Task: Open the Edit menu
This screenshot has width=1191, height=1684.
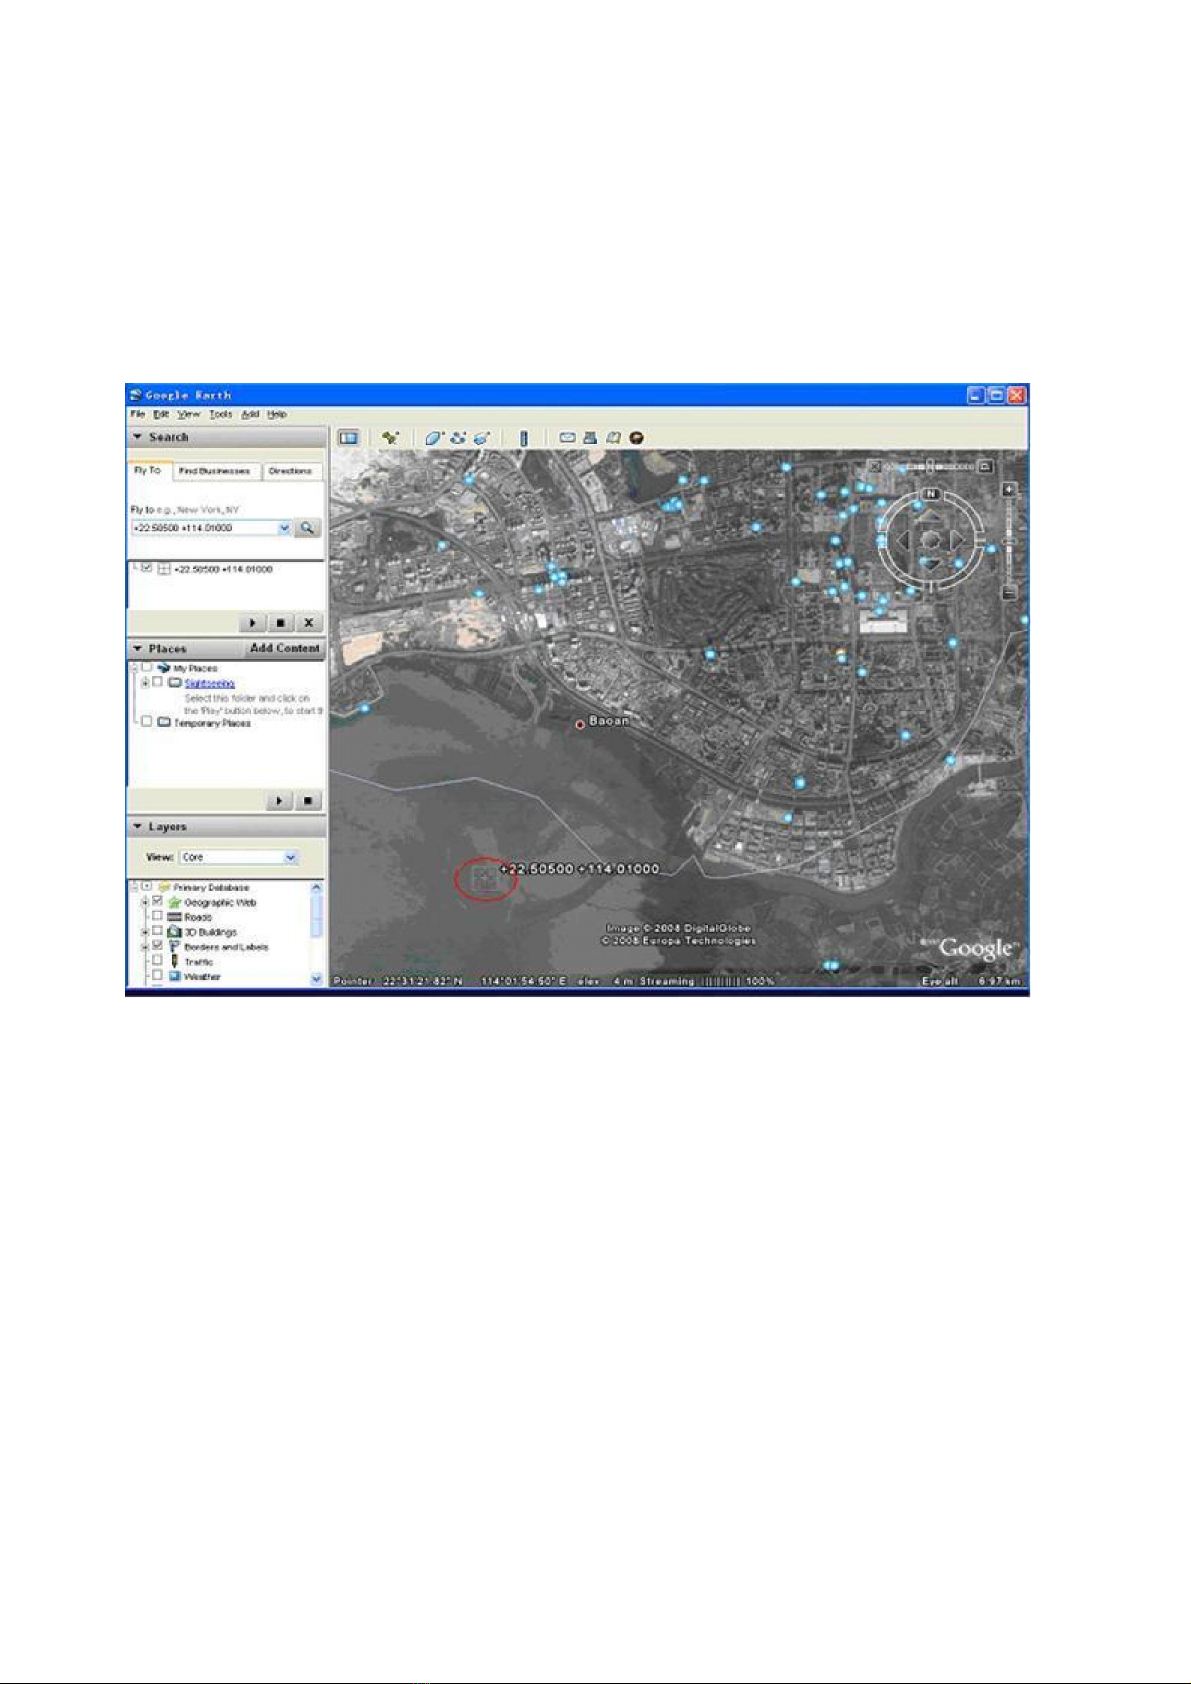Action: point(161,414)
